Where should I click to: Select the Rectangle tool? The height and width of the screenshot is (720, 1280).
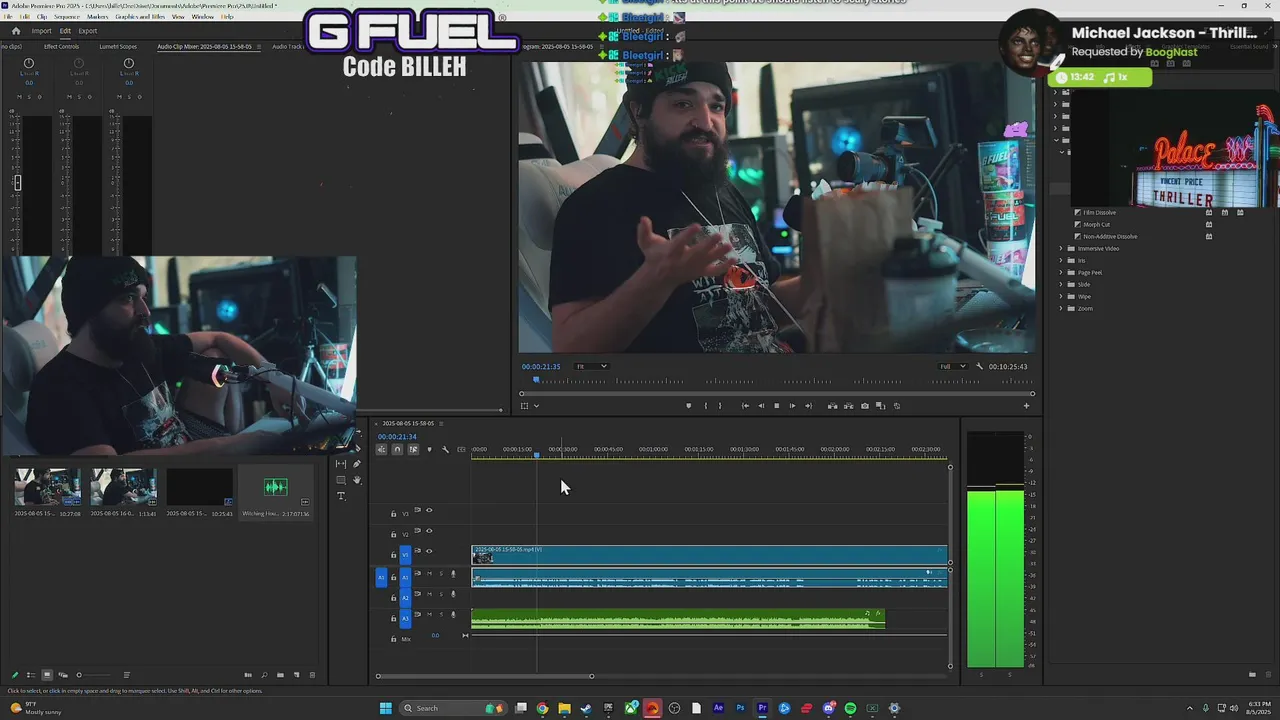[341, 480]
